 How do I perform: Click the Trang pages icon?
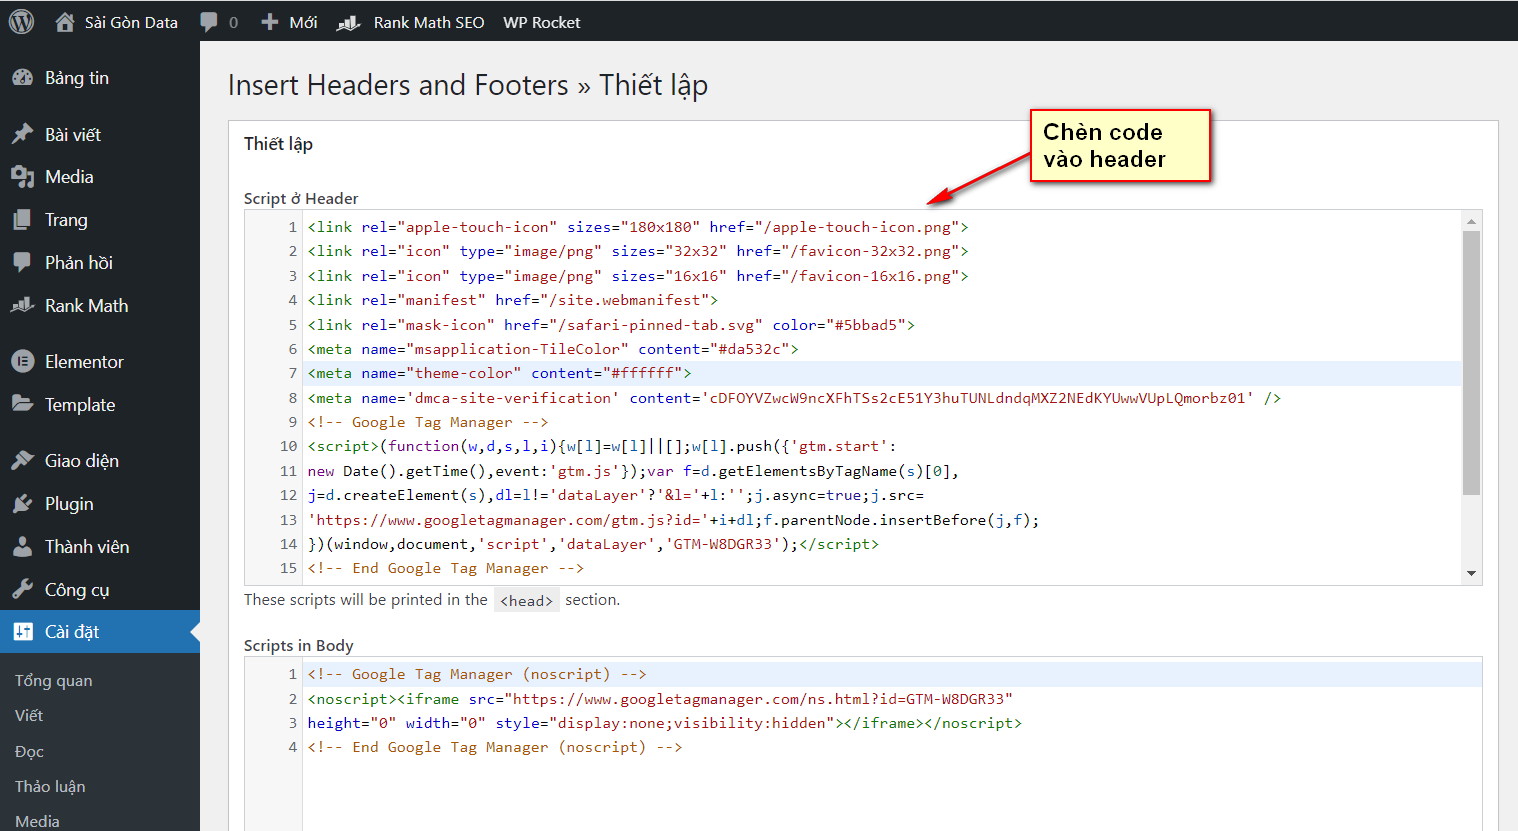(22, 220)
